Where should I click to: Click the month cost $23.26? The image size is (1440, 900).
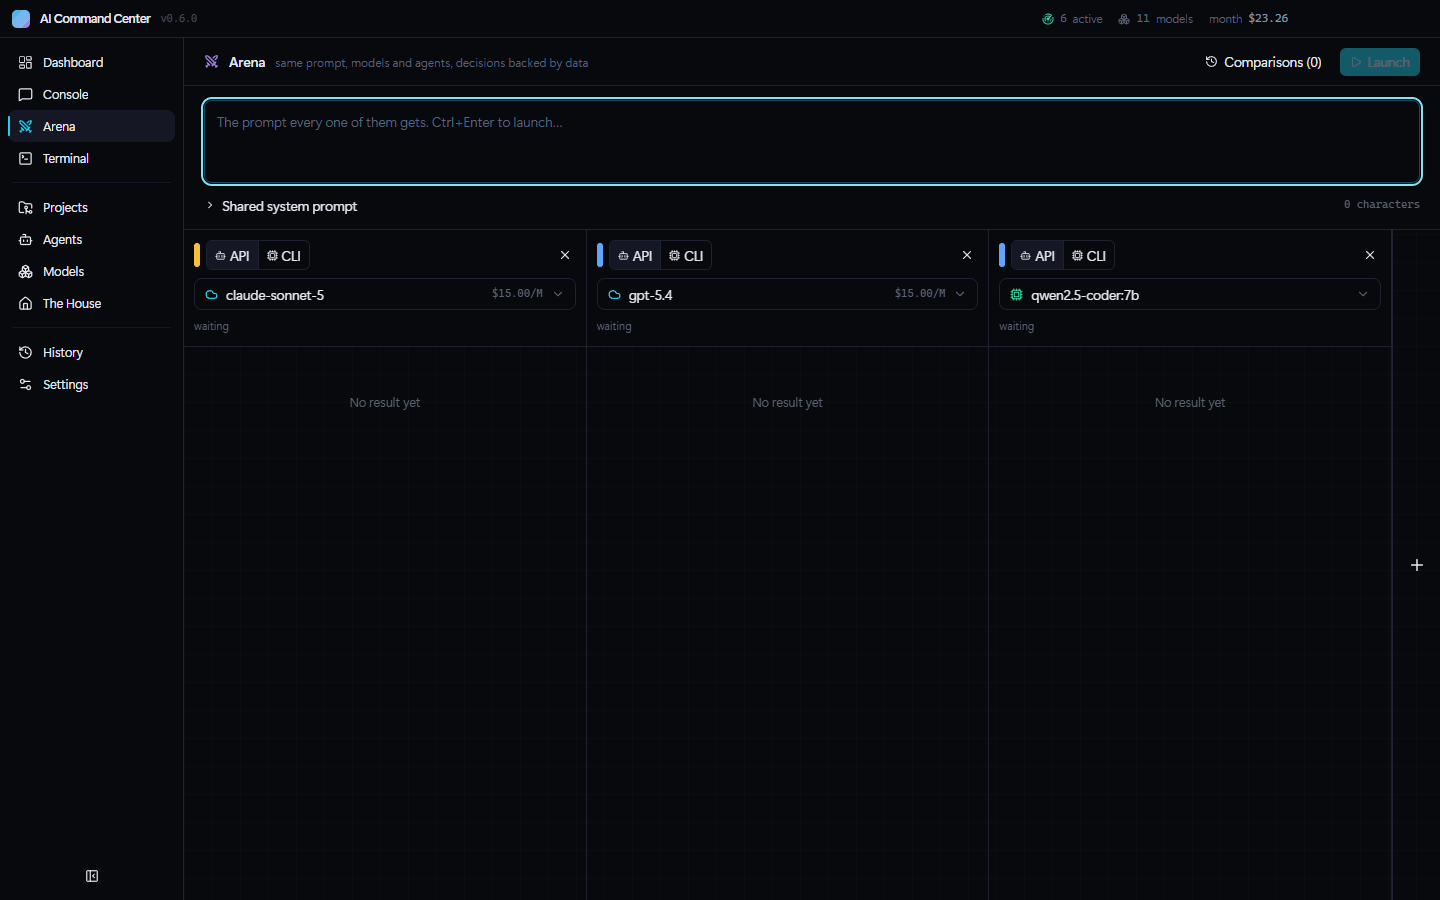1248,19
